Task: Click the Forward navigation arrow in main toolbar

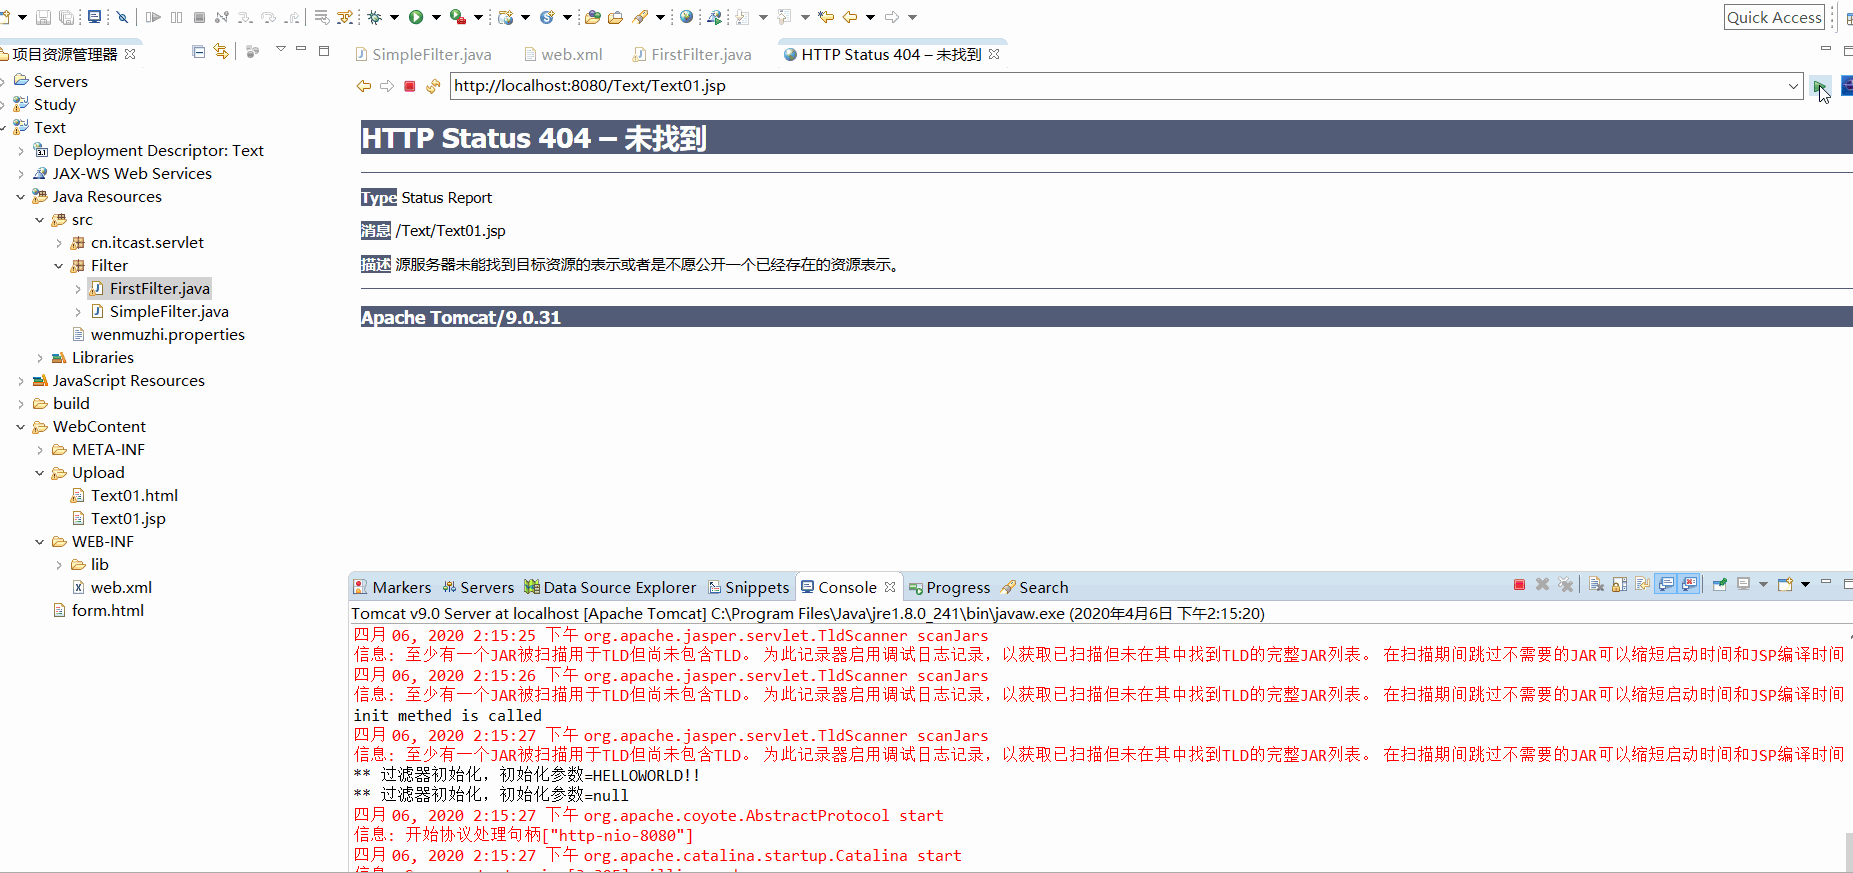Action: (x=892, y=17)
